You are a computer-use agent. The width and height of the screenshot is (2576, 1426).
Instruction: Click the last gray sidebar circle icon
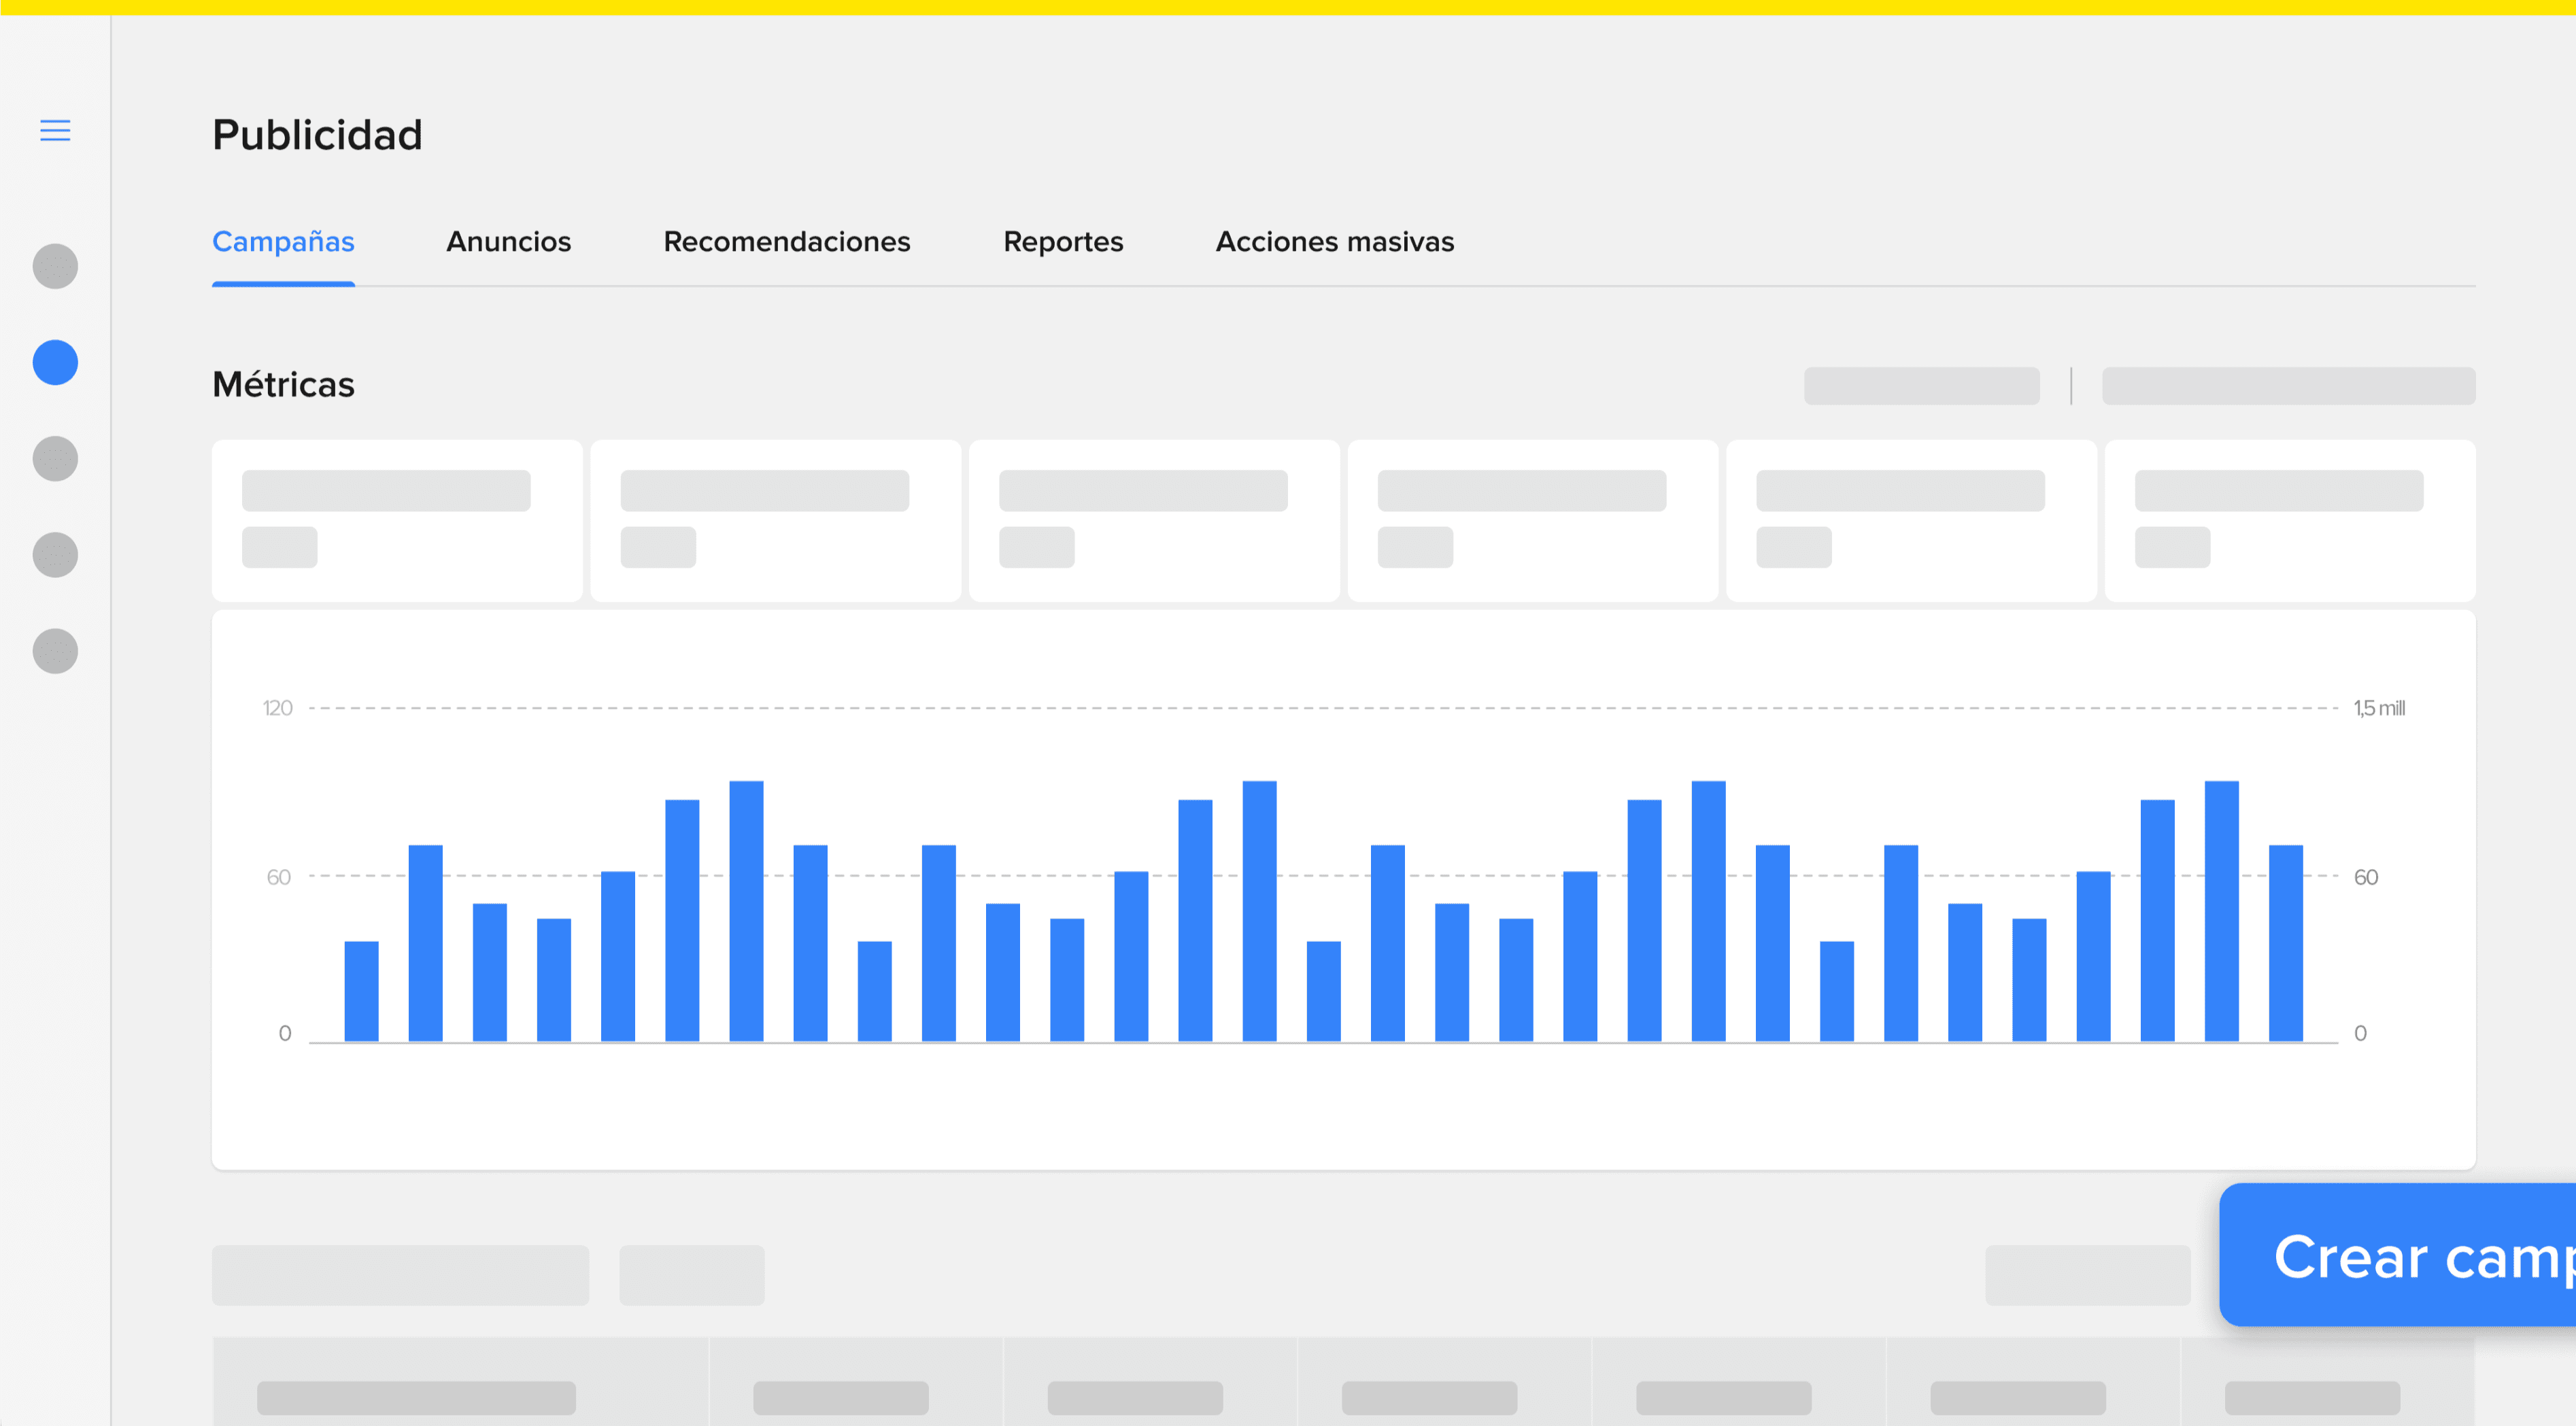click(x=55, y=651)
